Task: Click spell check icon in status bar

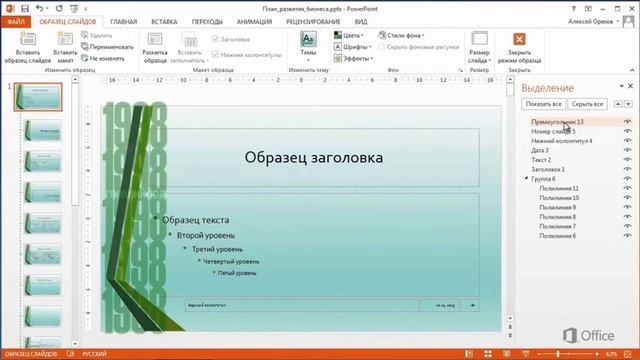Action: (70, 354)
